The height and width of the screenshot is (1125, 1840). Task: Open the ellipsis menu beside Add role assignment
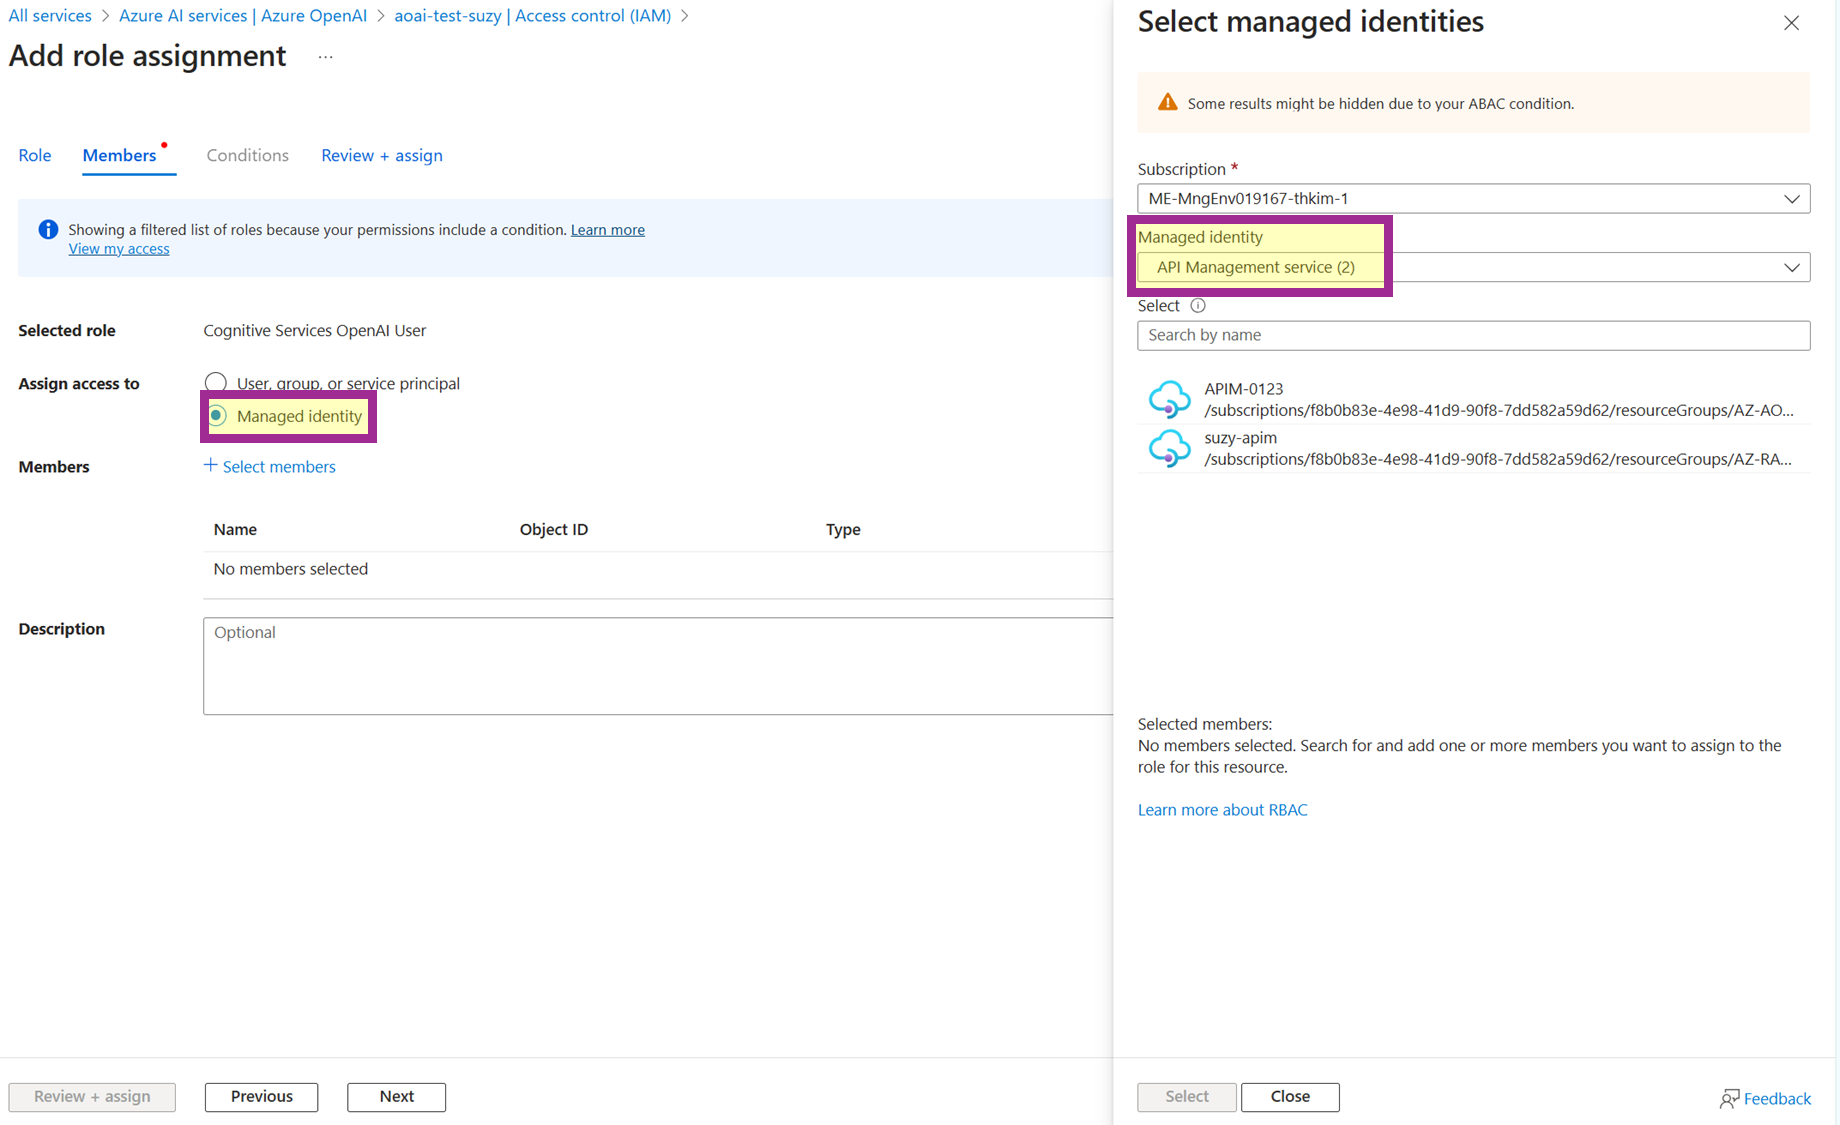tap(325, 57)
